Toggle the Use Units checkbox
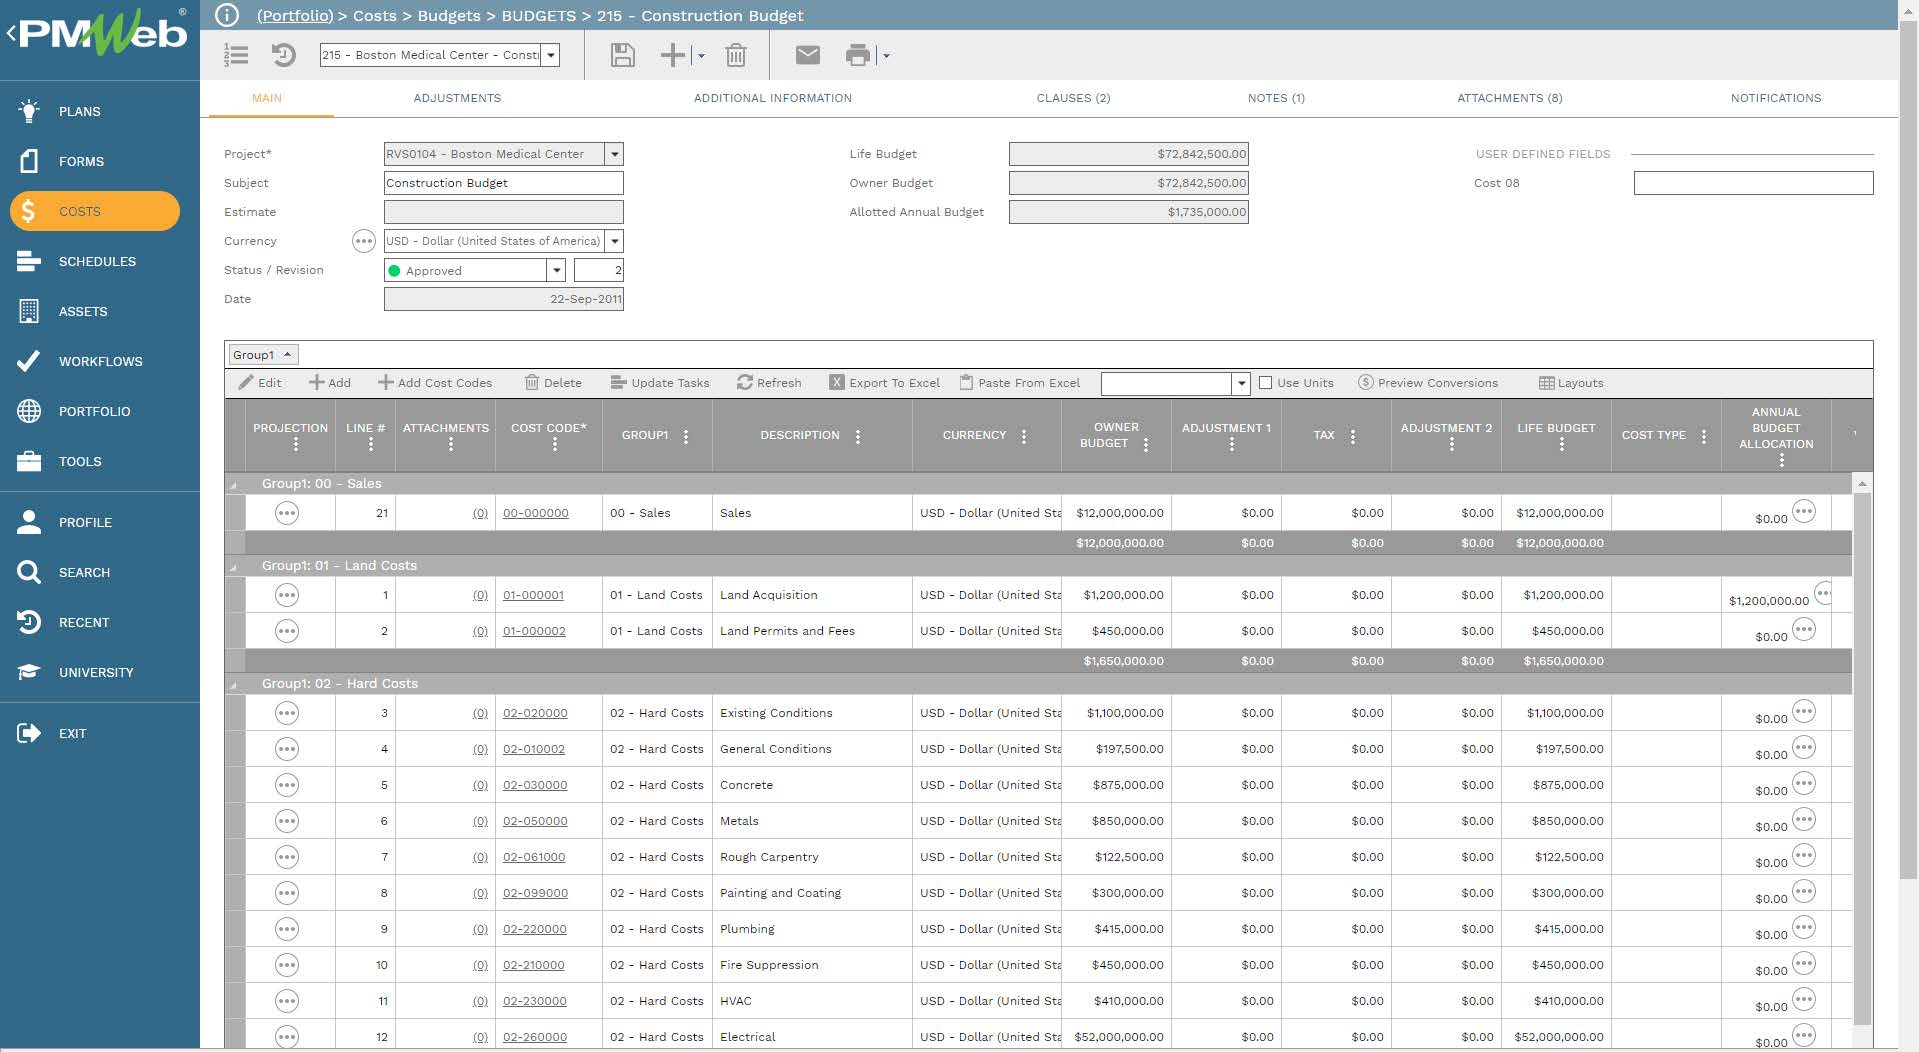Image resolution: width=1919 pixels, height=1052 pixels. click(1265, 382)
